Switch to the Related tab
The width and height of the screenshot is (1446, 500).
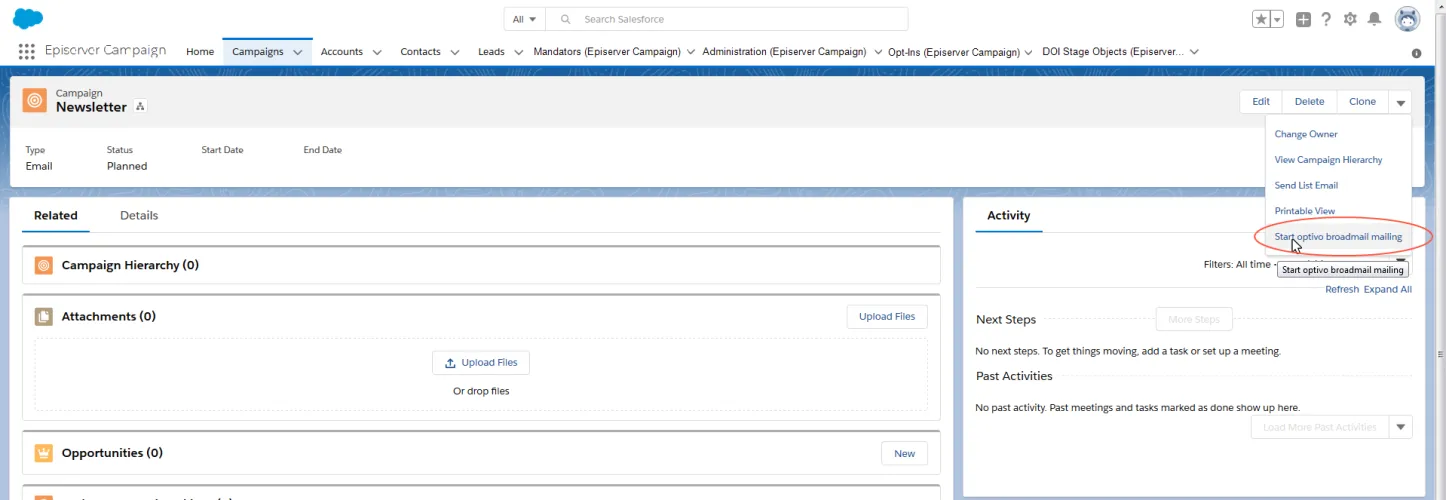[x=55, y=215]
